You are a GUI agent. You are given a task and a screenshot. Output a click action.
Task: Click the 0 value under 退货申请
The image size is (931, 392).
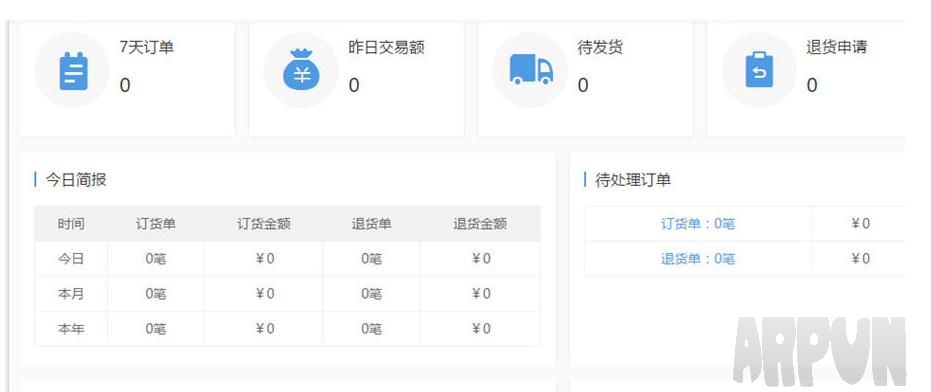pyautogui.click(x=812, y=86)
